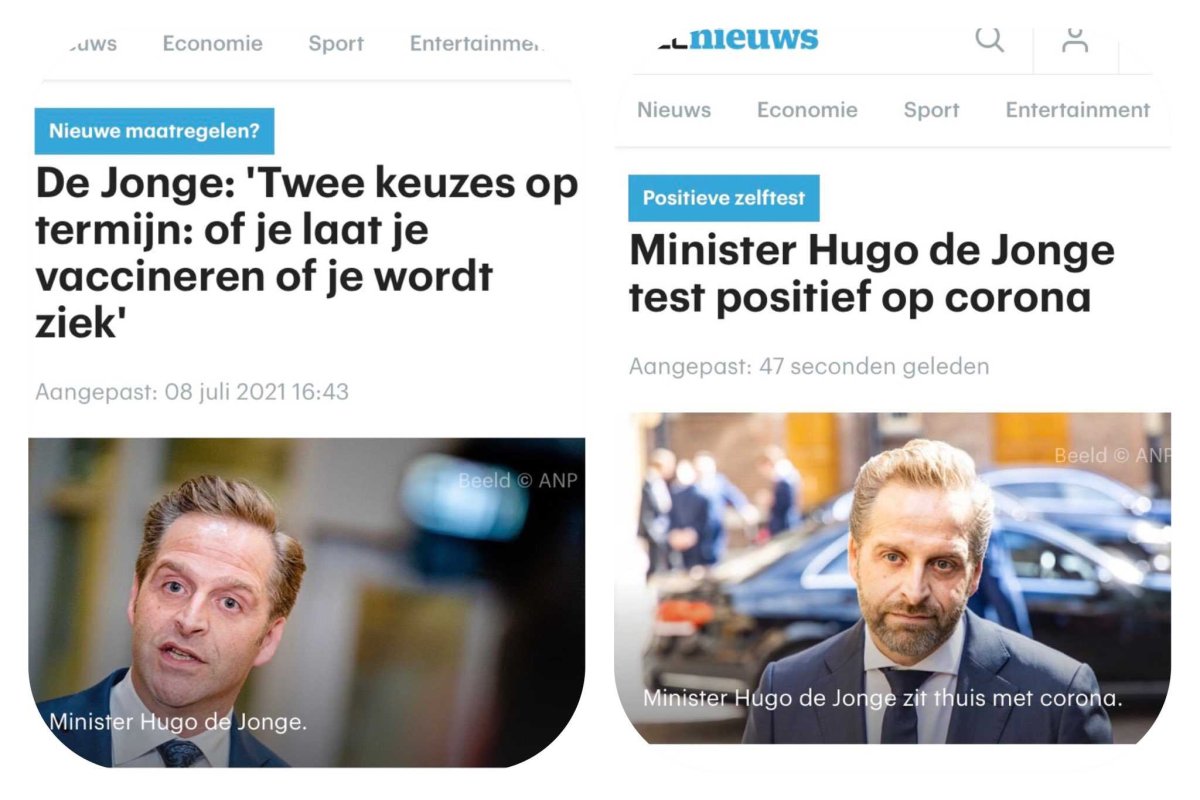The image size is (1200, 800).
Task: Select Sport tab in left screenshot
Action: [x=336, y=44]
